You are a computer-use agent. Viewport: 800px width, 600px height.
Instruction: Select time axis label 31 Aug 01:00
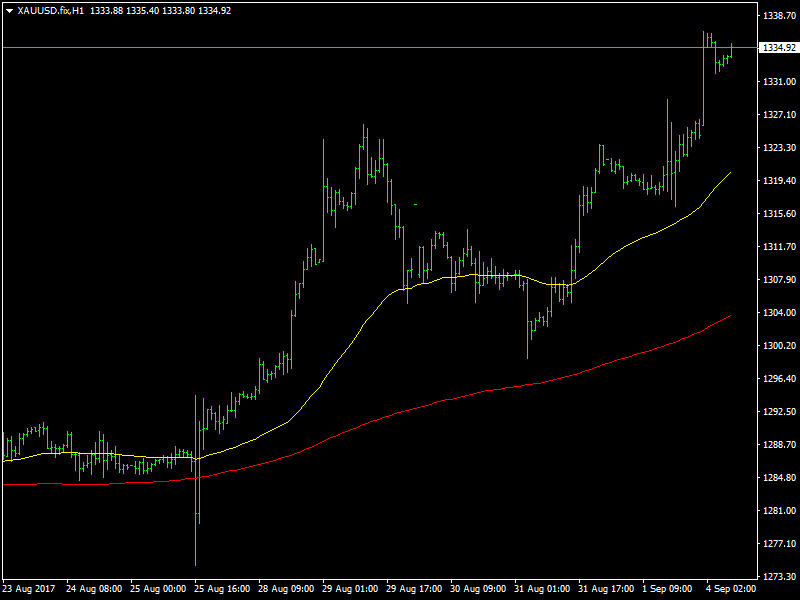pyautogui.click(x=542, y=589)
